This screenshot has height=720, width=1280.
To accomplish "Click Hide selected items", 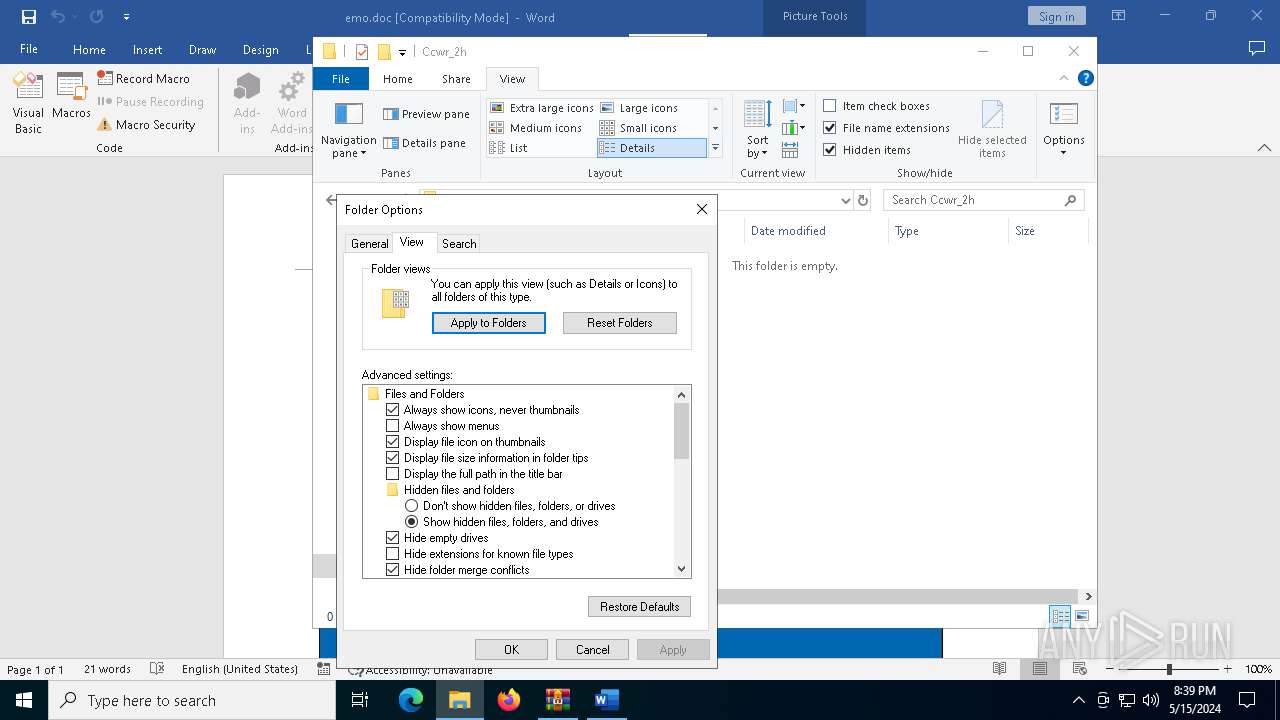I will click(x=992, y=130).
